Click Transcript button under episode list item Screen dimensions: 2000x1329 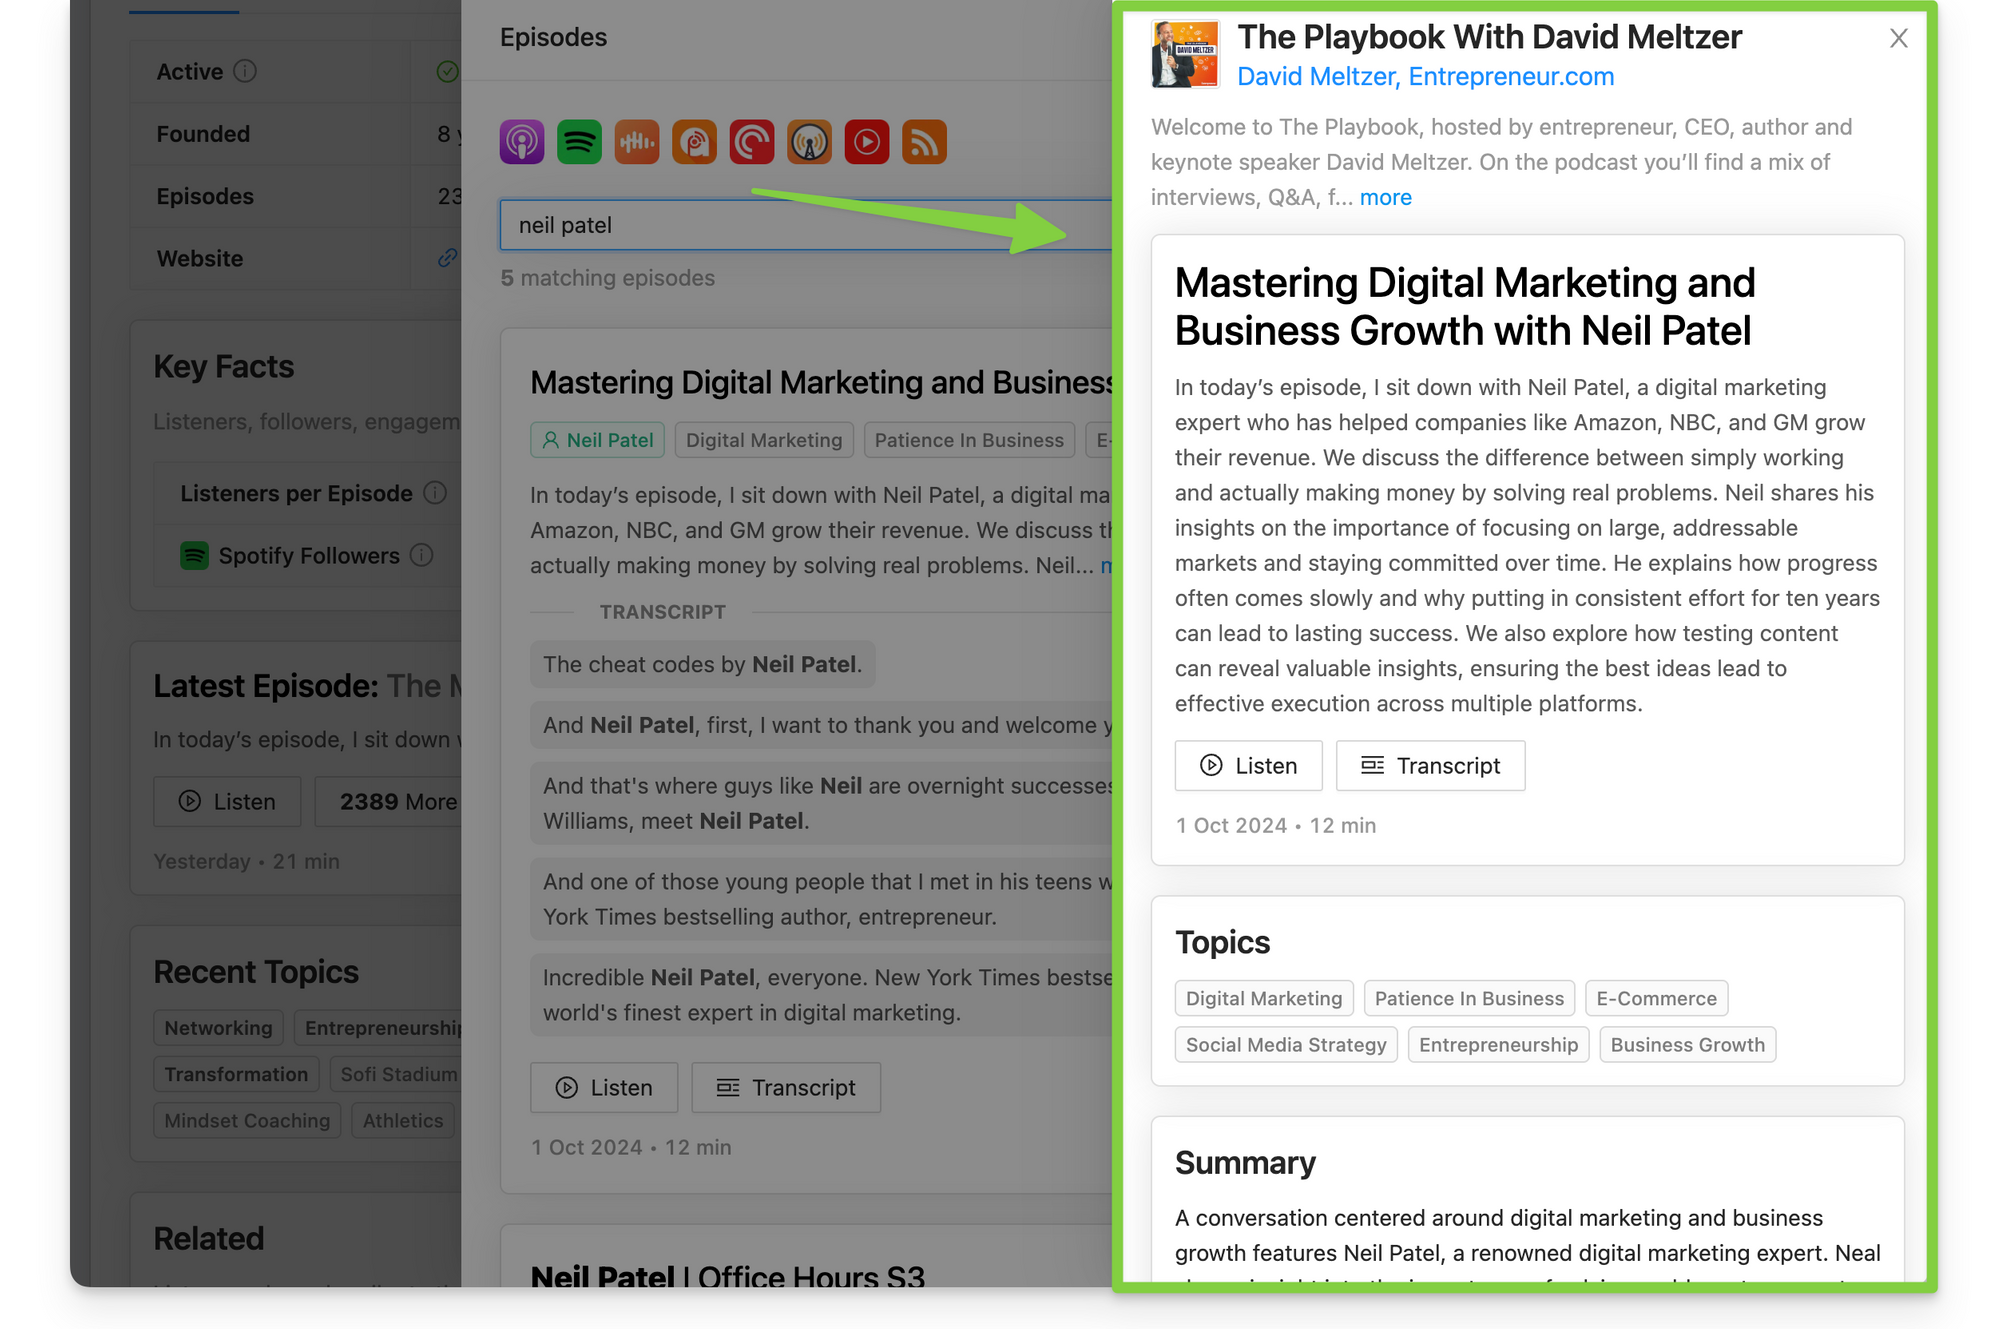coord(786,1088)
